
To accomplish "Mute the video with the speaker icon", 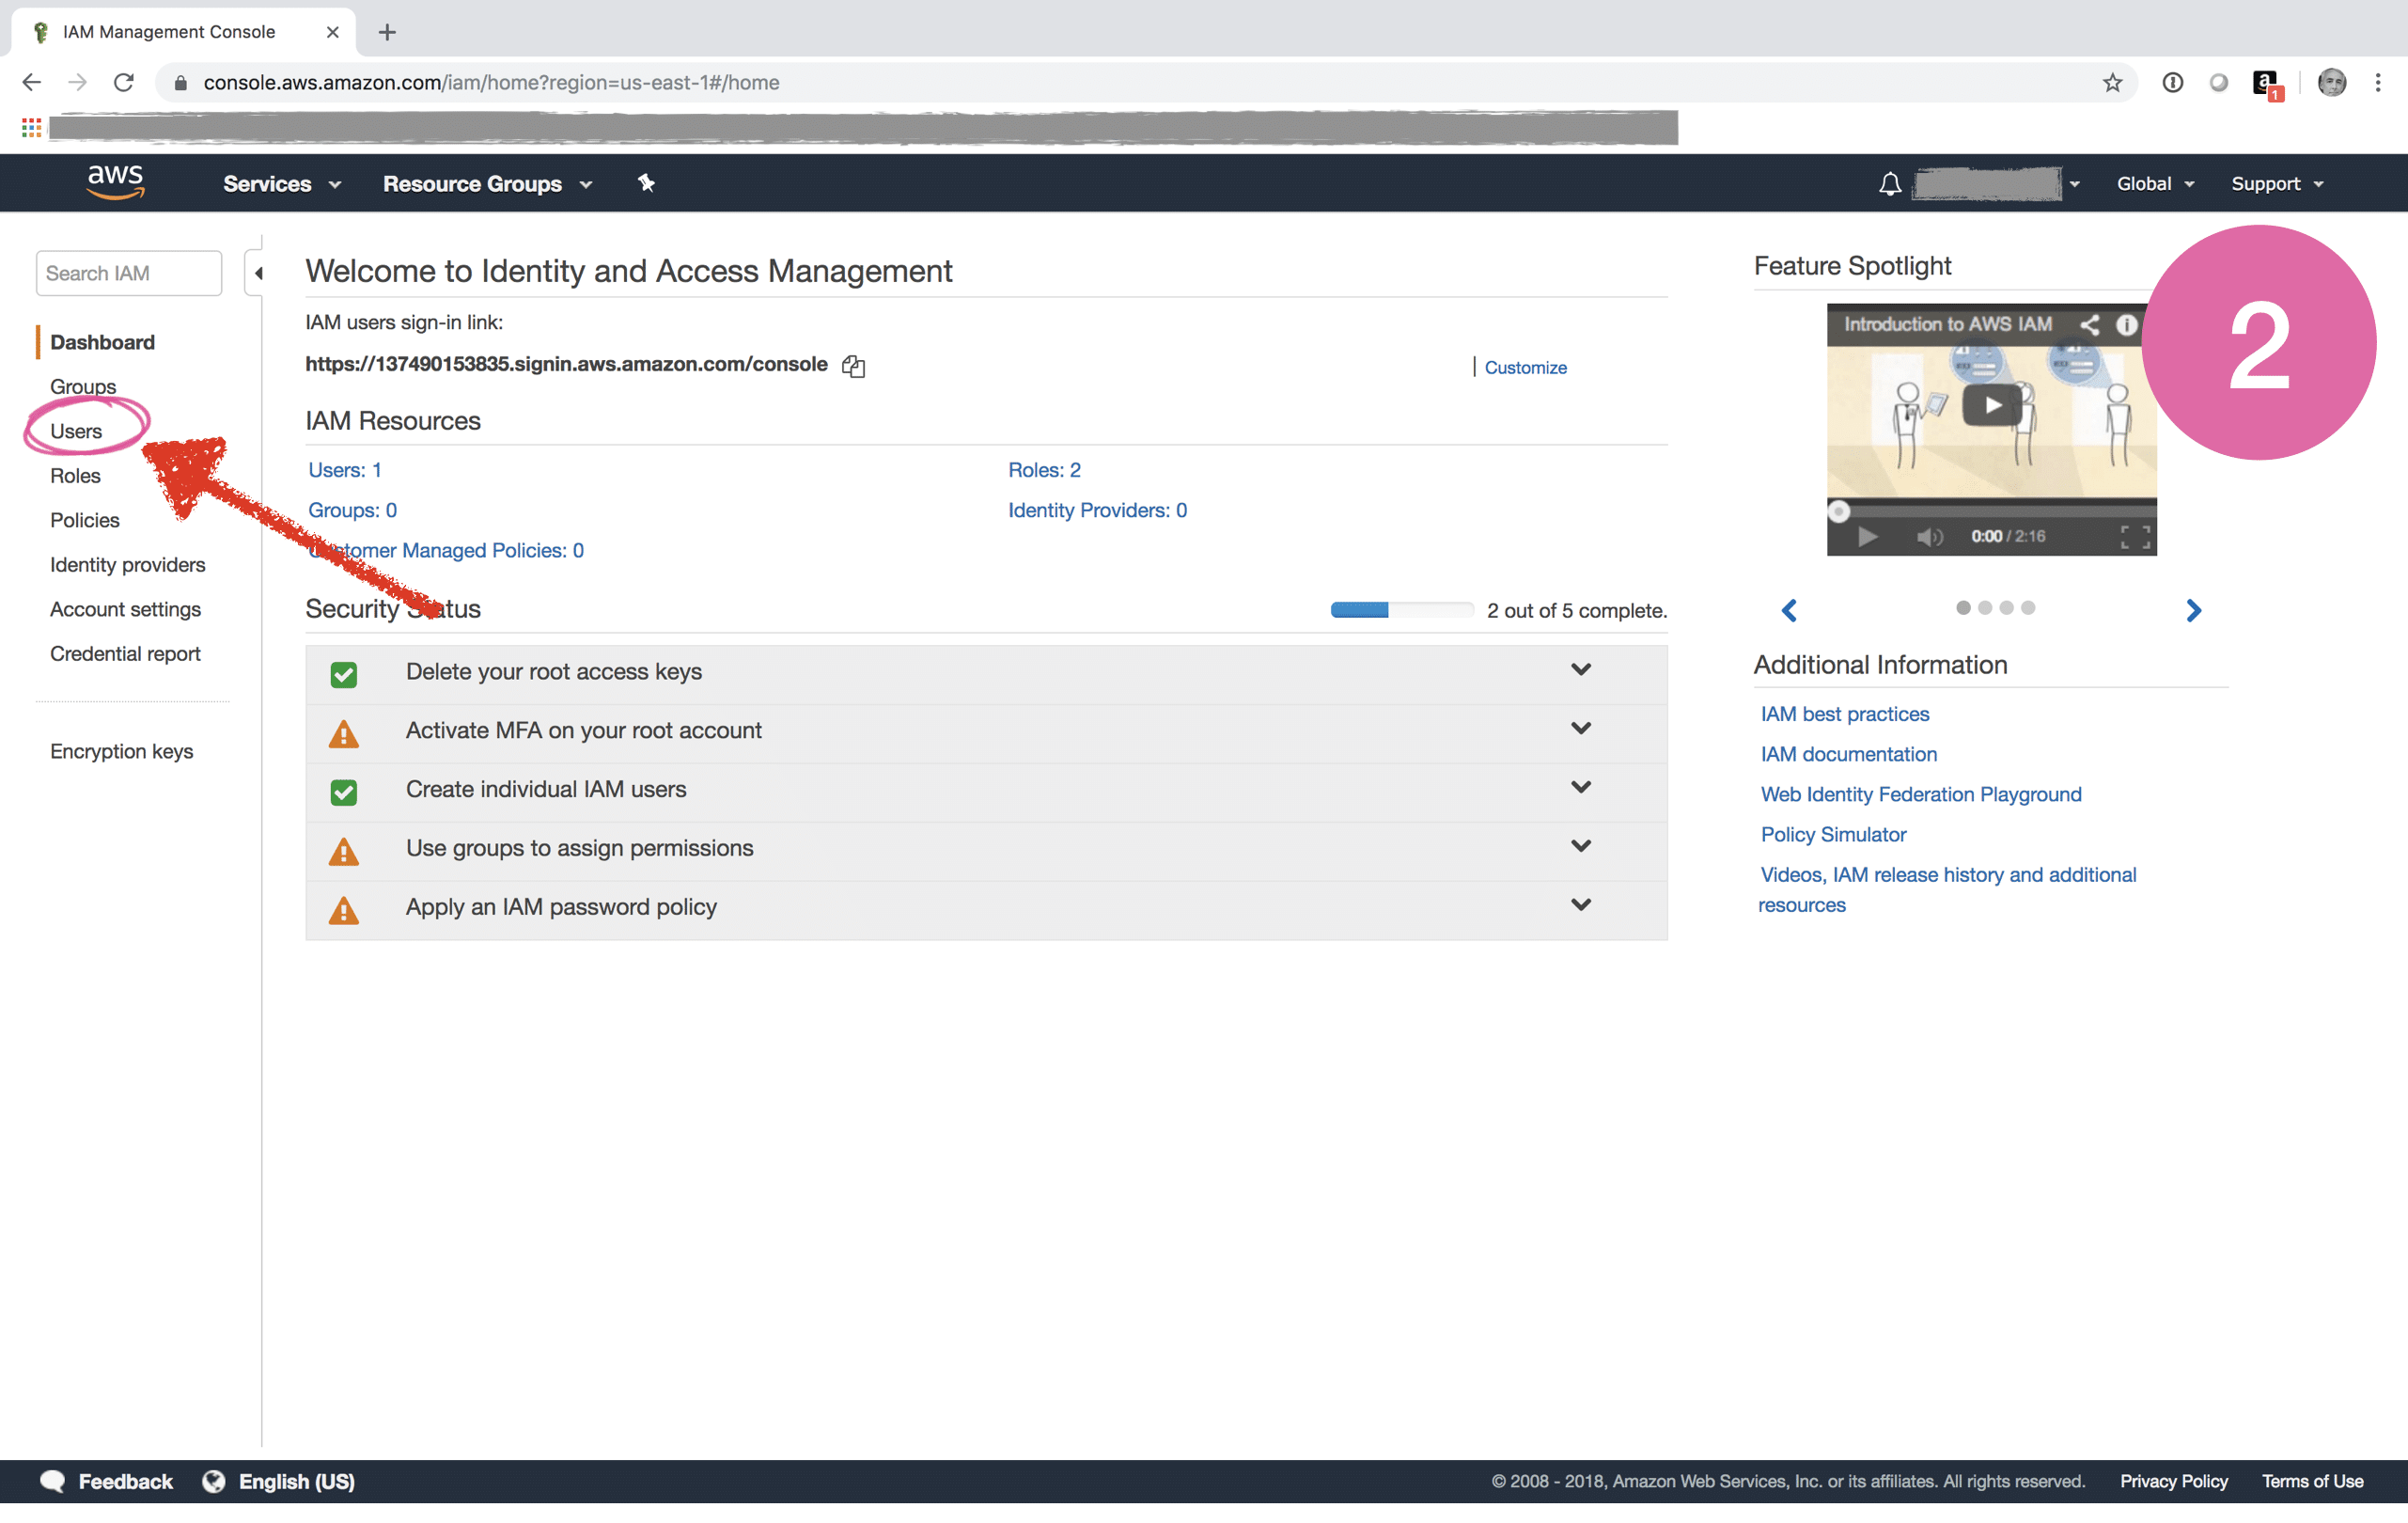I will 1929,537.
